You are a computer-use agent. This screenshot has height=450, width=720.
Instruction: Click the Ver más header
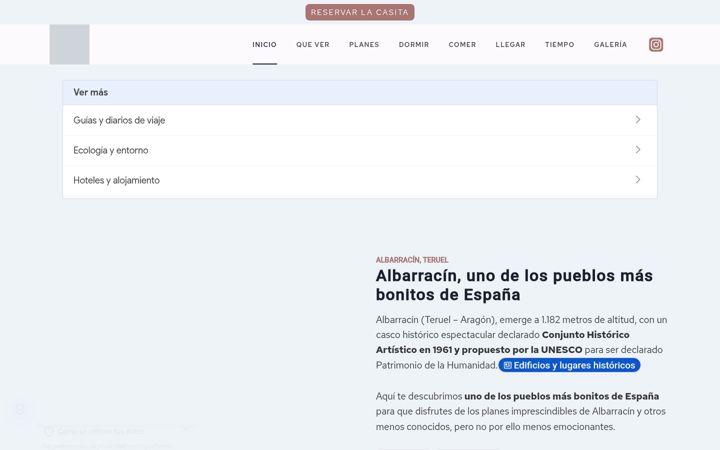360,93
